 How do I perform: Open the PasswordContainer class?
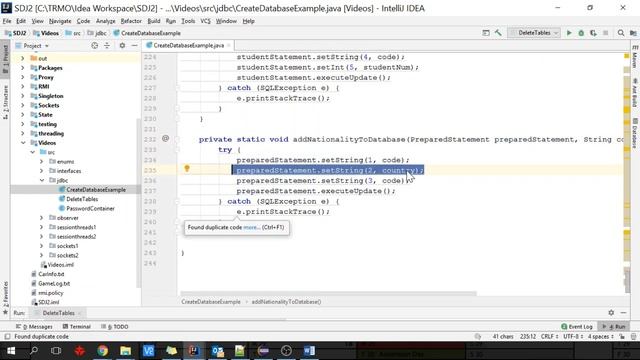coord(90,209)
